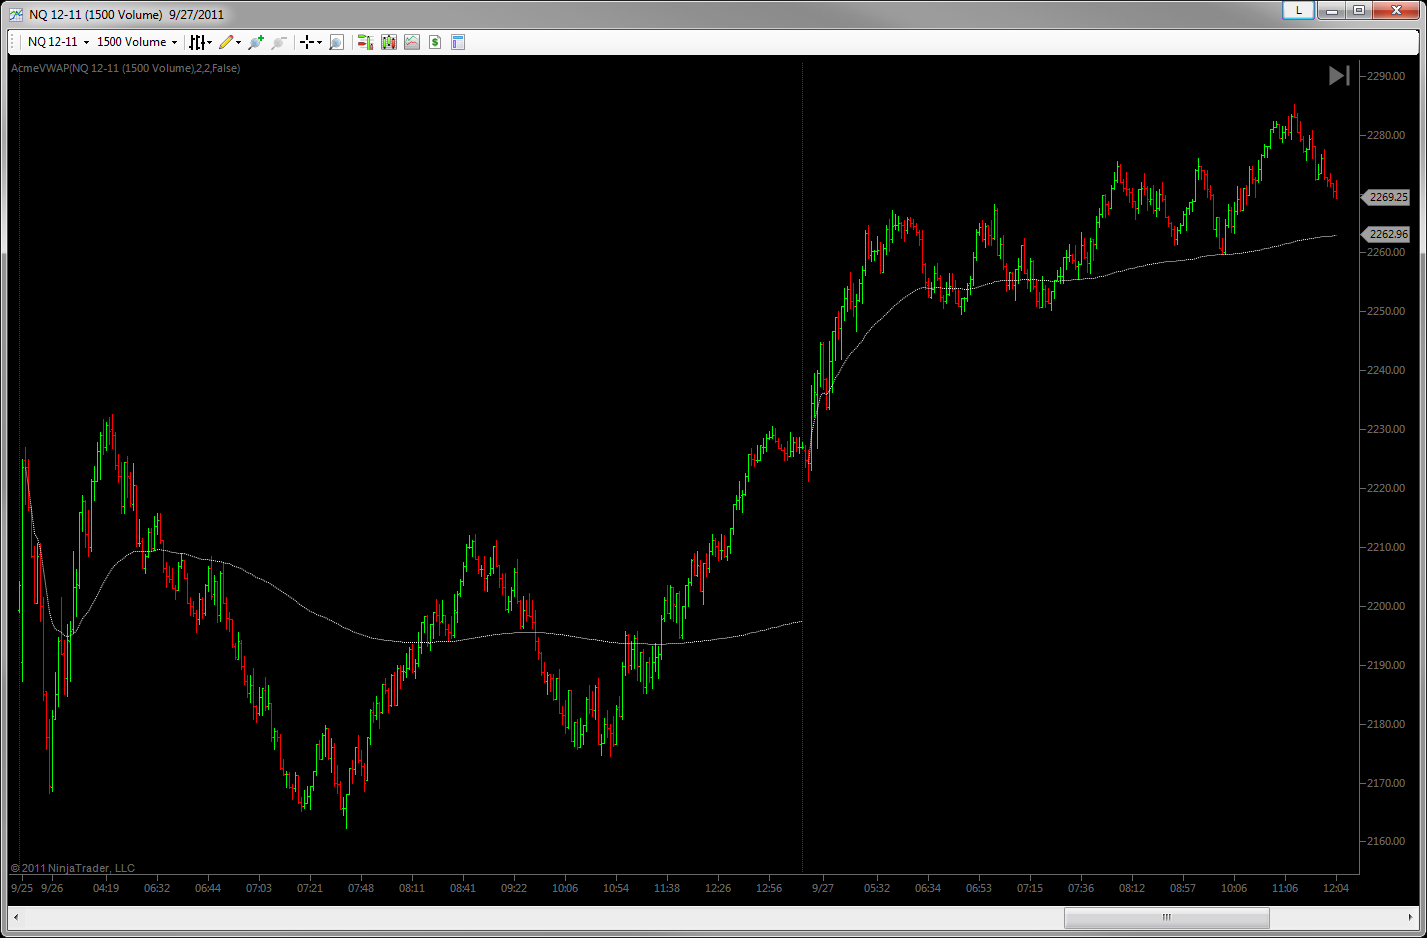Click the scrollbar right arrow
1427x938 pixels.
[x=1411, y=917]
